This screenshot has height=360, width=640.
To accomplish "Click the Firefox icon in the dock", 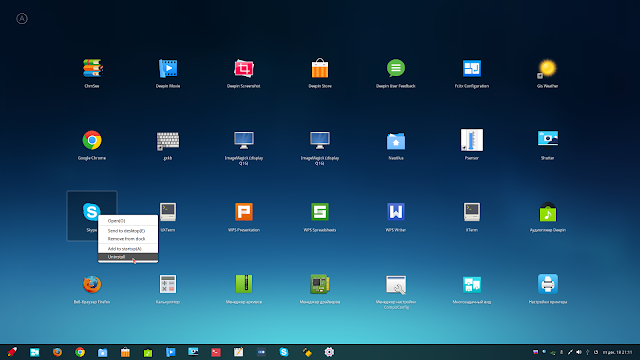I will (x=57, y=352).
